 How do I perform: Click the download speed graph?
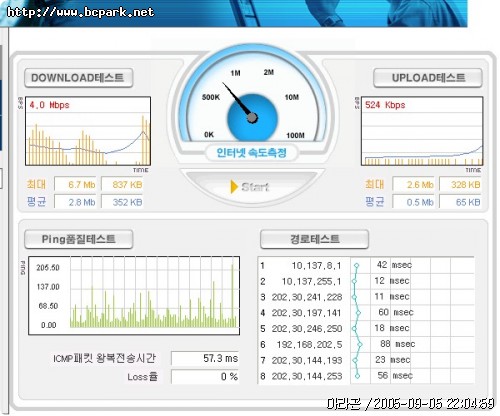(88, 131)
